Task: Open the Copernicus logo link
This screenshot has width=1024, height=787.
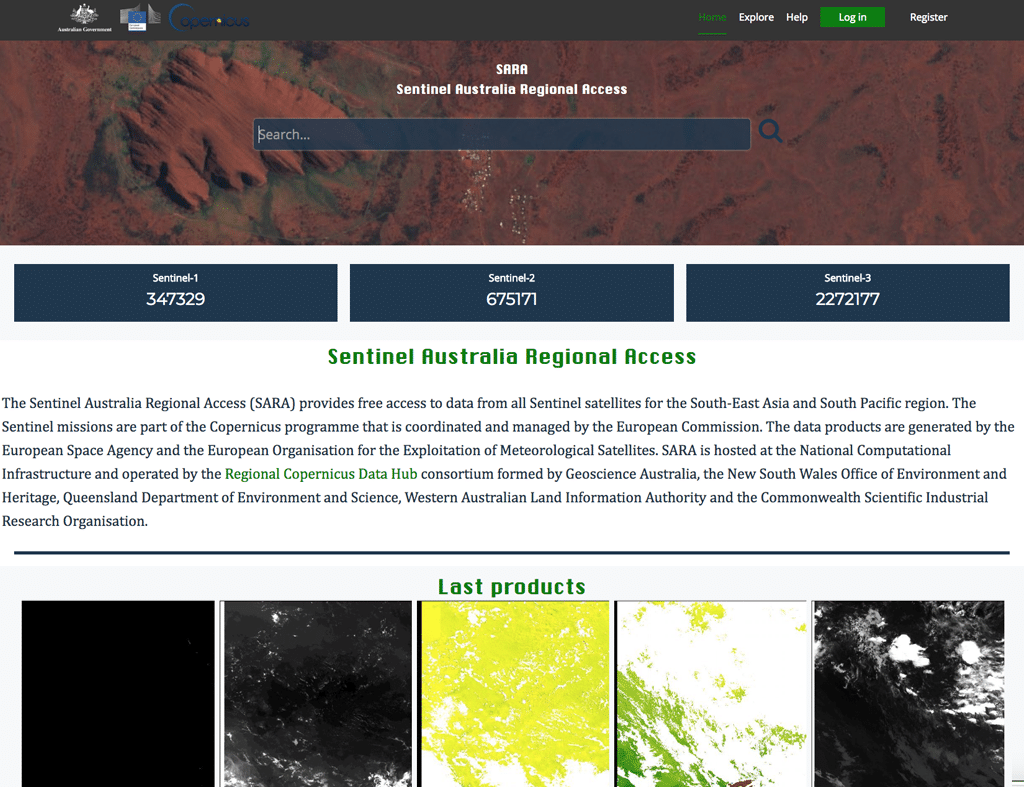Action: 209,18
